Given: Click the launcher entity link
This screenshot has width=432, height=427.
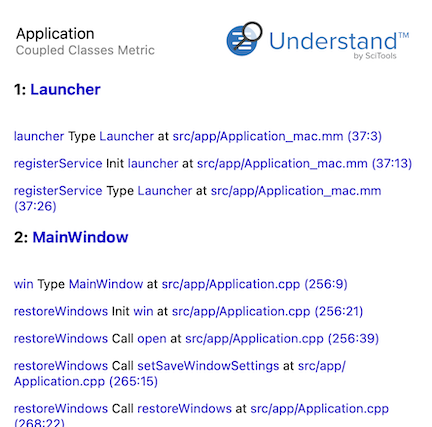Looking at the screenshot, I should tap(39, 136).
